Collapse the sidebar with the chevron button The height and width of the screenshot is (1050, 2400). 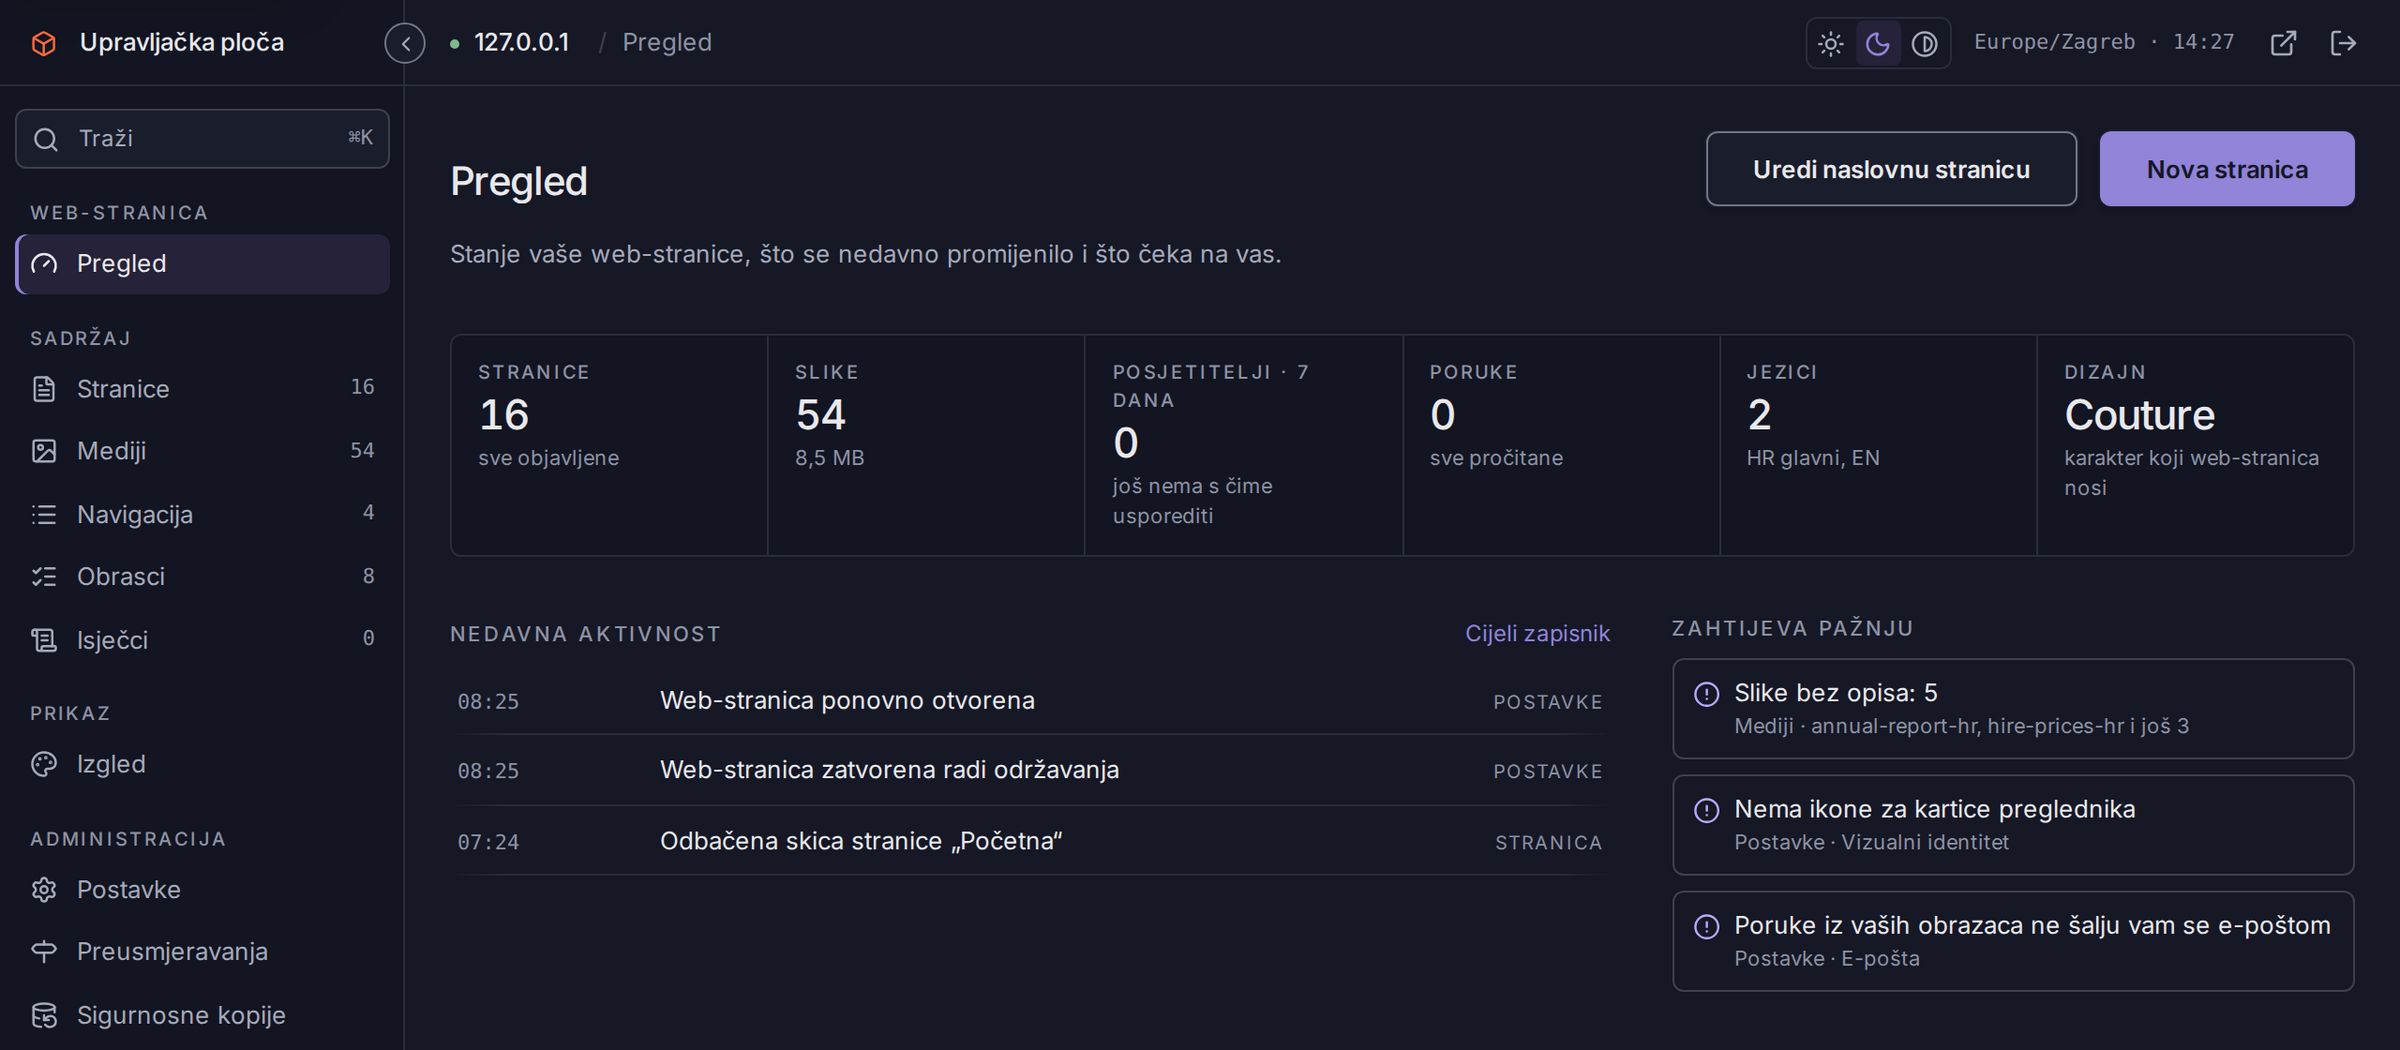[x=405, y=43]
